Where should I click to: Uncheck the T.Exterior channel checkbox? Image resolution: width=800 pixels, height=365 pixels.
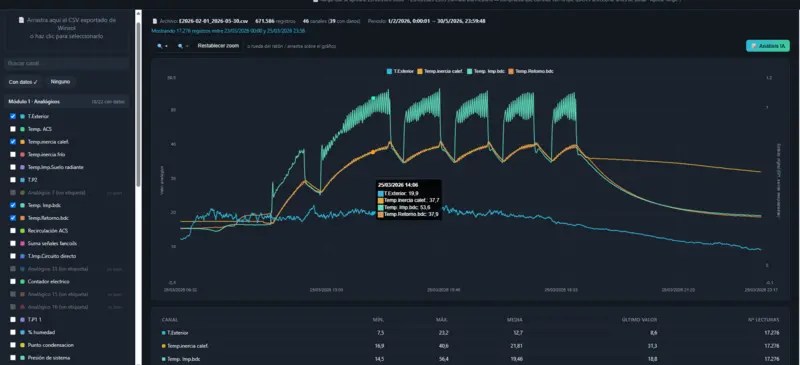click(13, 116)
